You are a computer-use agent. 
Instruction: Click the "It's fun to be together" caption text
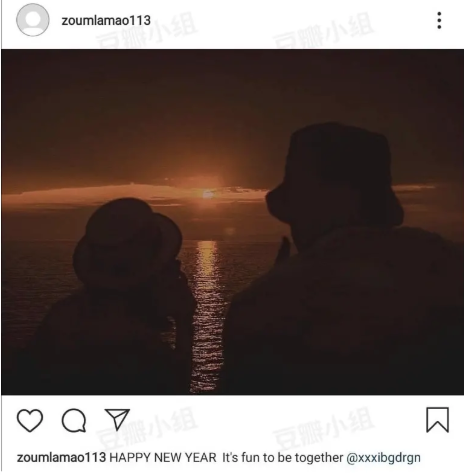click(x=283, y=457)
